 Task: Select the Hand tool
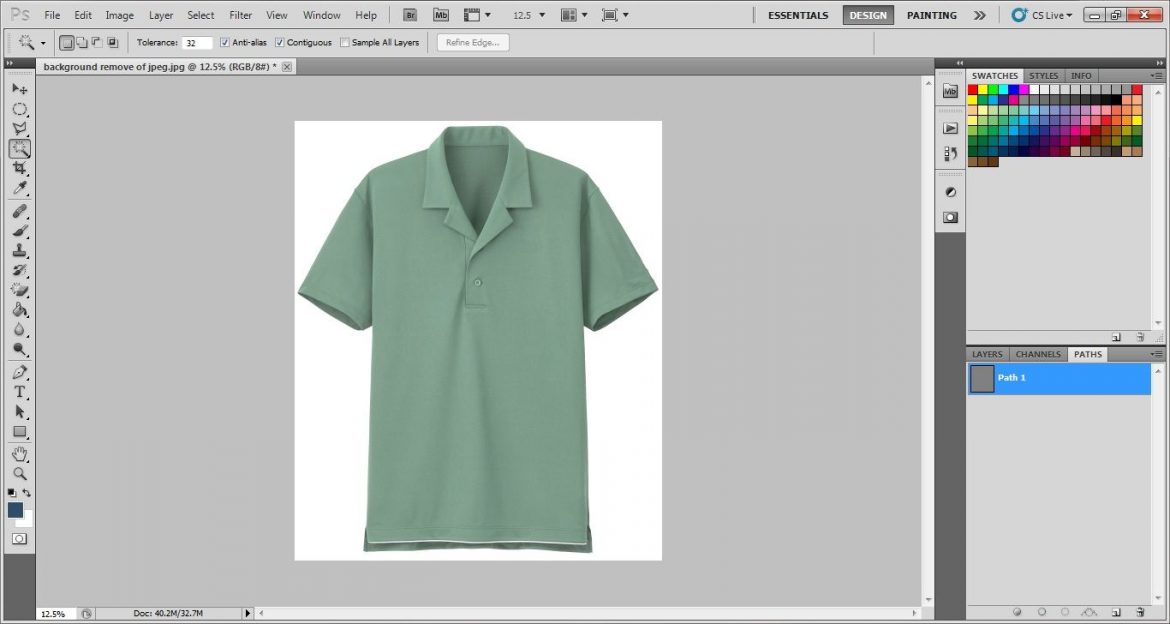coord(19,454)
